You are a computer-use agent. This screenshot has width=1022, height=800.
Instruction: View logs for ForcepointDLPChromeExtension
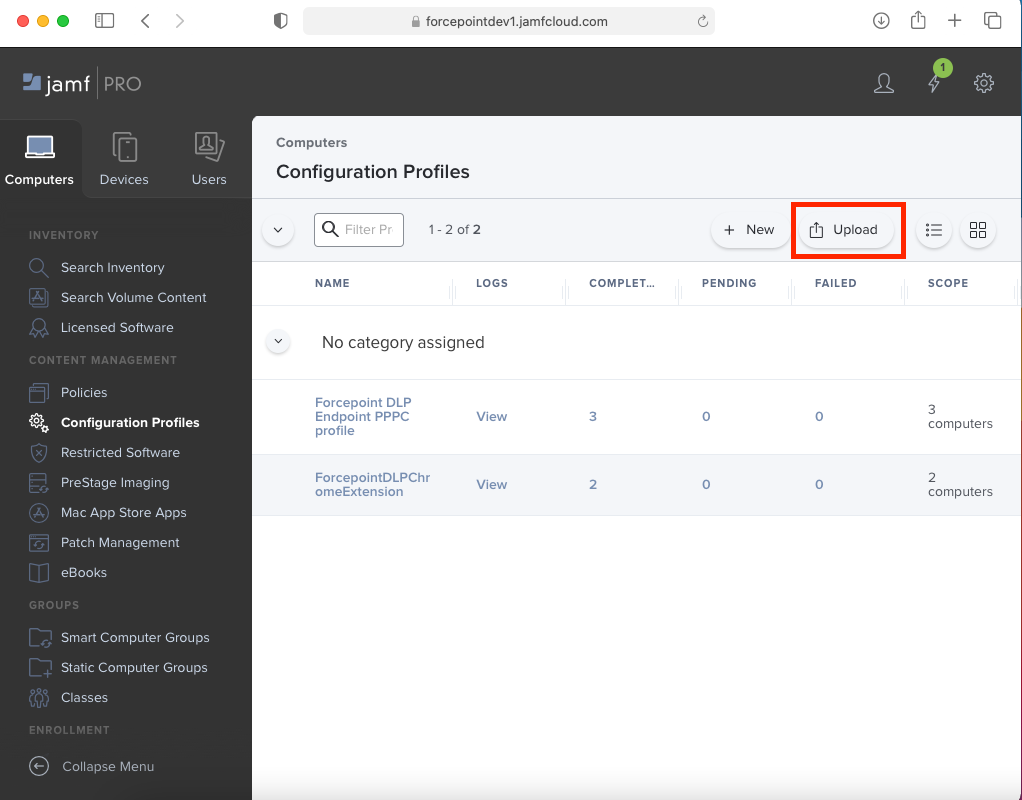point(491,484)
